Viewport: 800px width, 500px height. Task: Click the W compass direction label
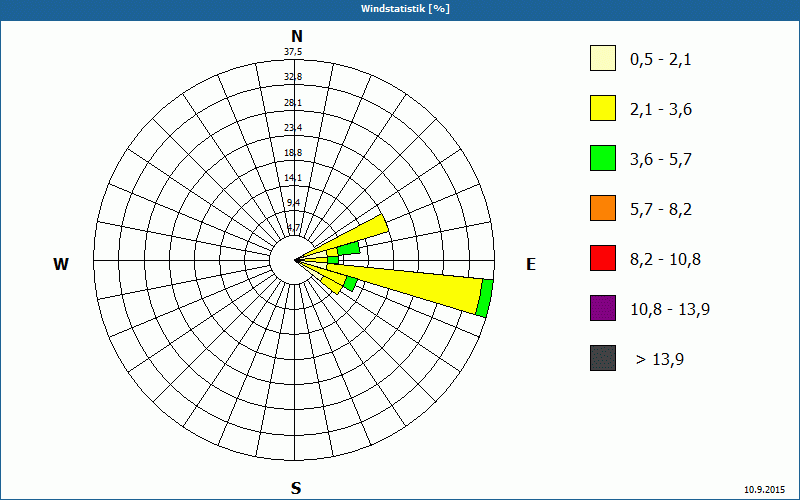61,264
